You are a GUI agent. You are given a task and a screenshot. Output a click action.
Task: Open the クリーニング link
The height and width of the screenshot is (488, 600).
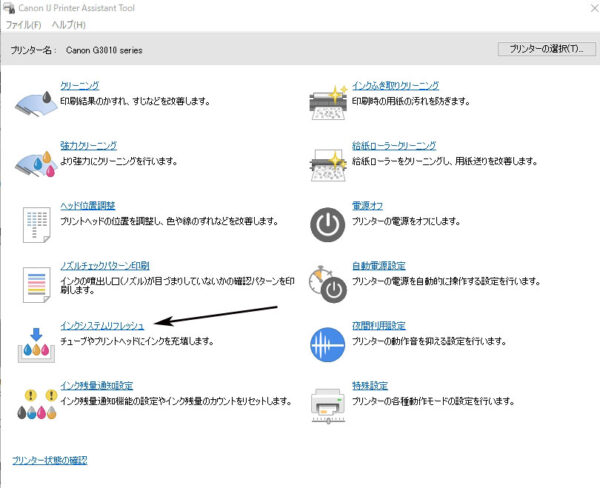[80, 85]
